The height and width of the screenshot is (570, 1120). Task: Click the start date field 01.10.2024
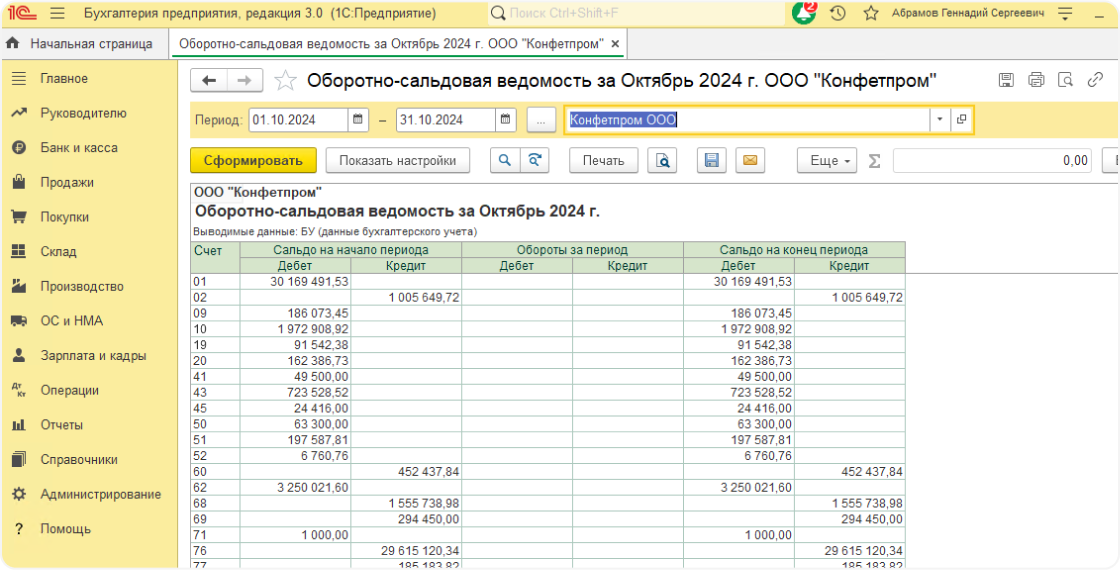tap(299, 119)
